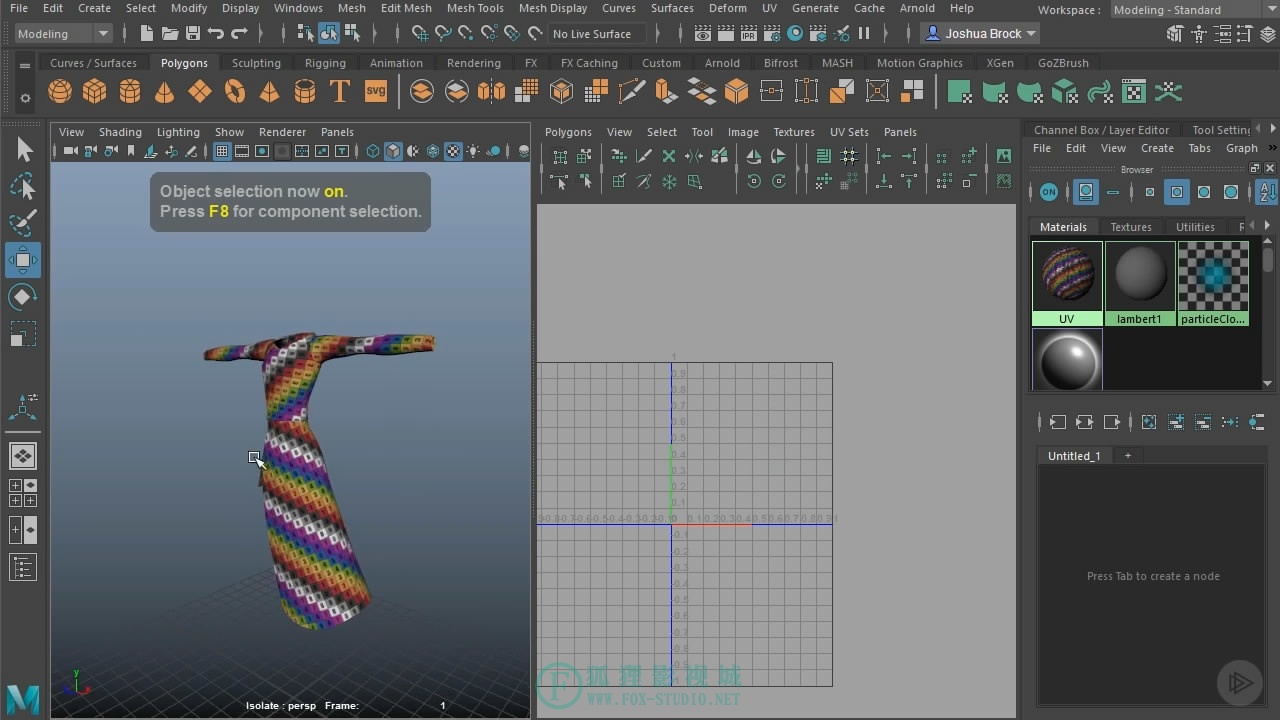The height and width of the screenshot is (720, 1280).
Task: Select the Paint selection tool
Action: (23, 223)
